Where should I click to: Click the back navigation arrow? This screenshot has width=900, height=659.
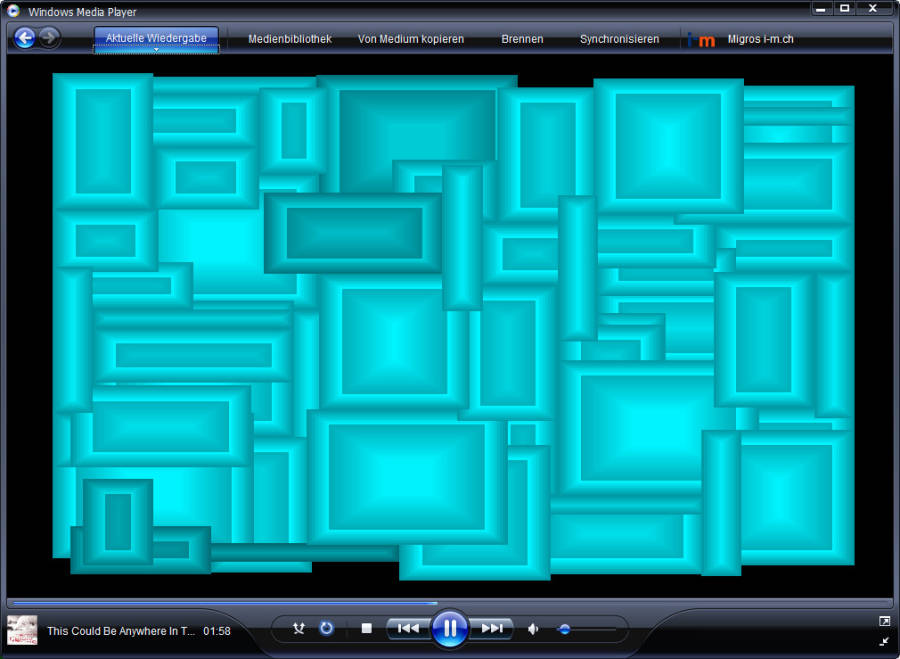(x=25, y=39)
